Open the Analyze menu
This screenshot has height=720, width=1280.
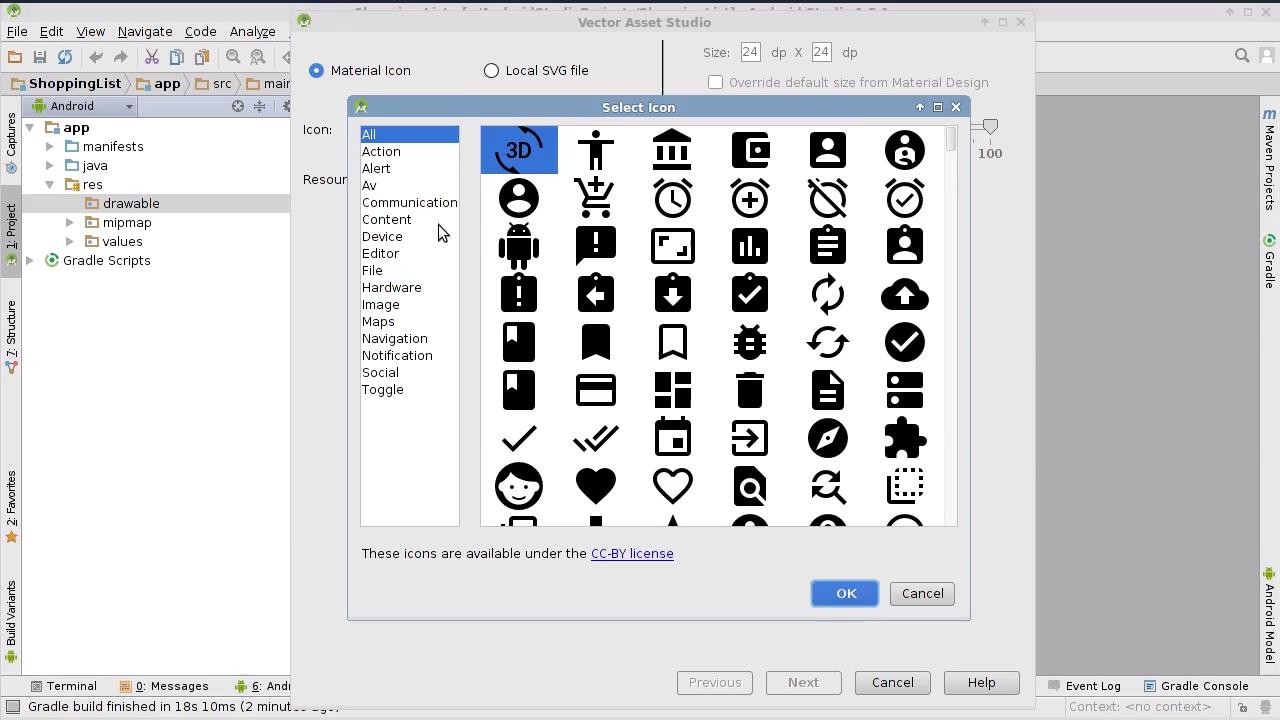coord(252,31)
